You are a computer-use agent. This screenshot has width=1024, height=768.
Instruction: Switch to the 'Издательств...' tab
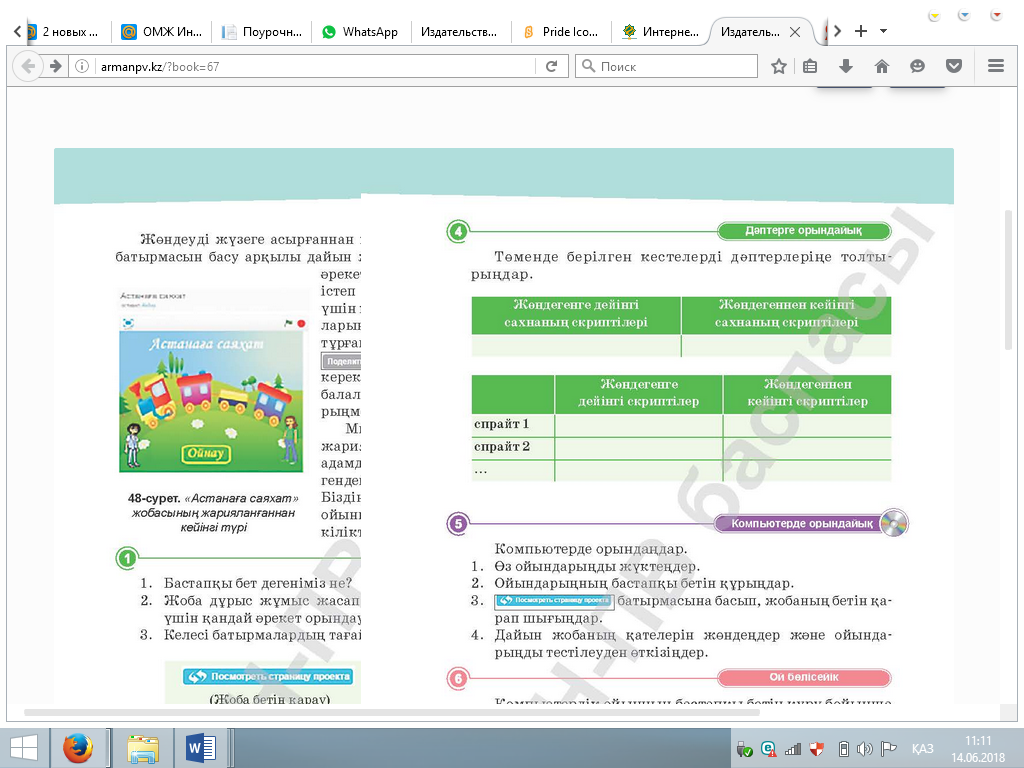pyautogui.click(x=458, y=31)
